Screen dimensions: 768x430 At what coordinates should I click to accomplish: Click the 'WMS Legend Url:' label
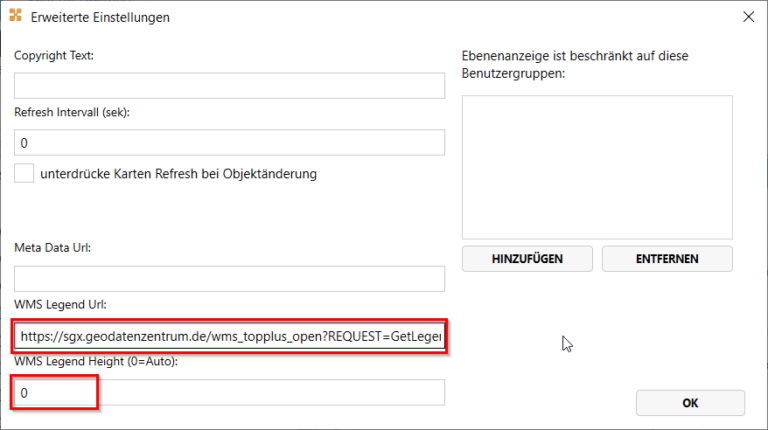click(60, 304)
